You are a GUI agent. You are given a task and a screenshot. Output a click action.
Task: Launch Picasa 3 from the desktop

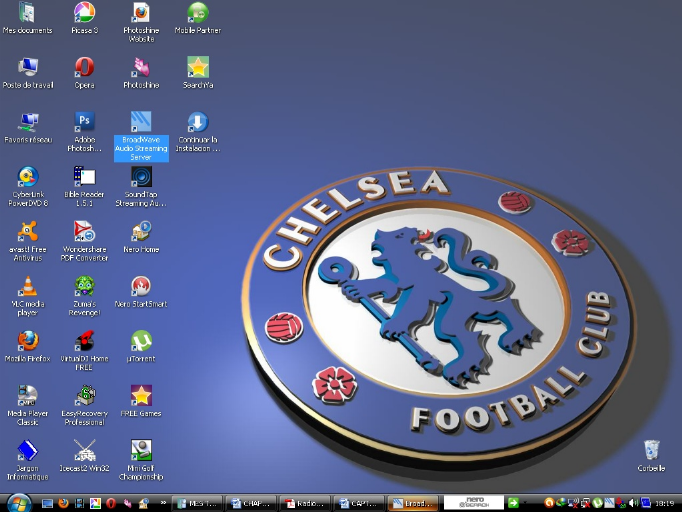click(84, 19)
